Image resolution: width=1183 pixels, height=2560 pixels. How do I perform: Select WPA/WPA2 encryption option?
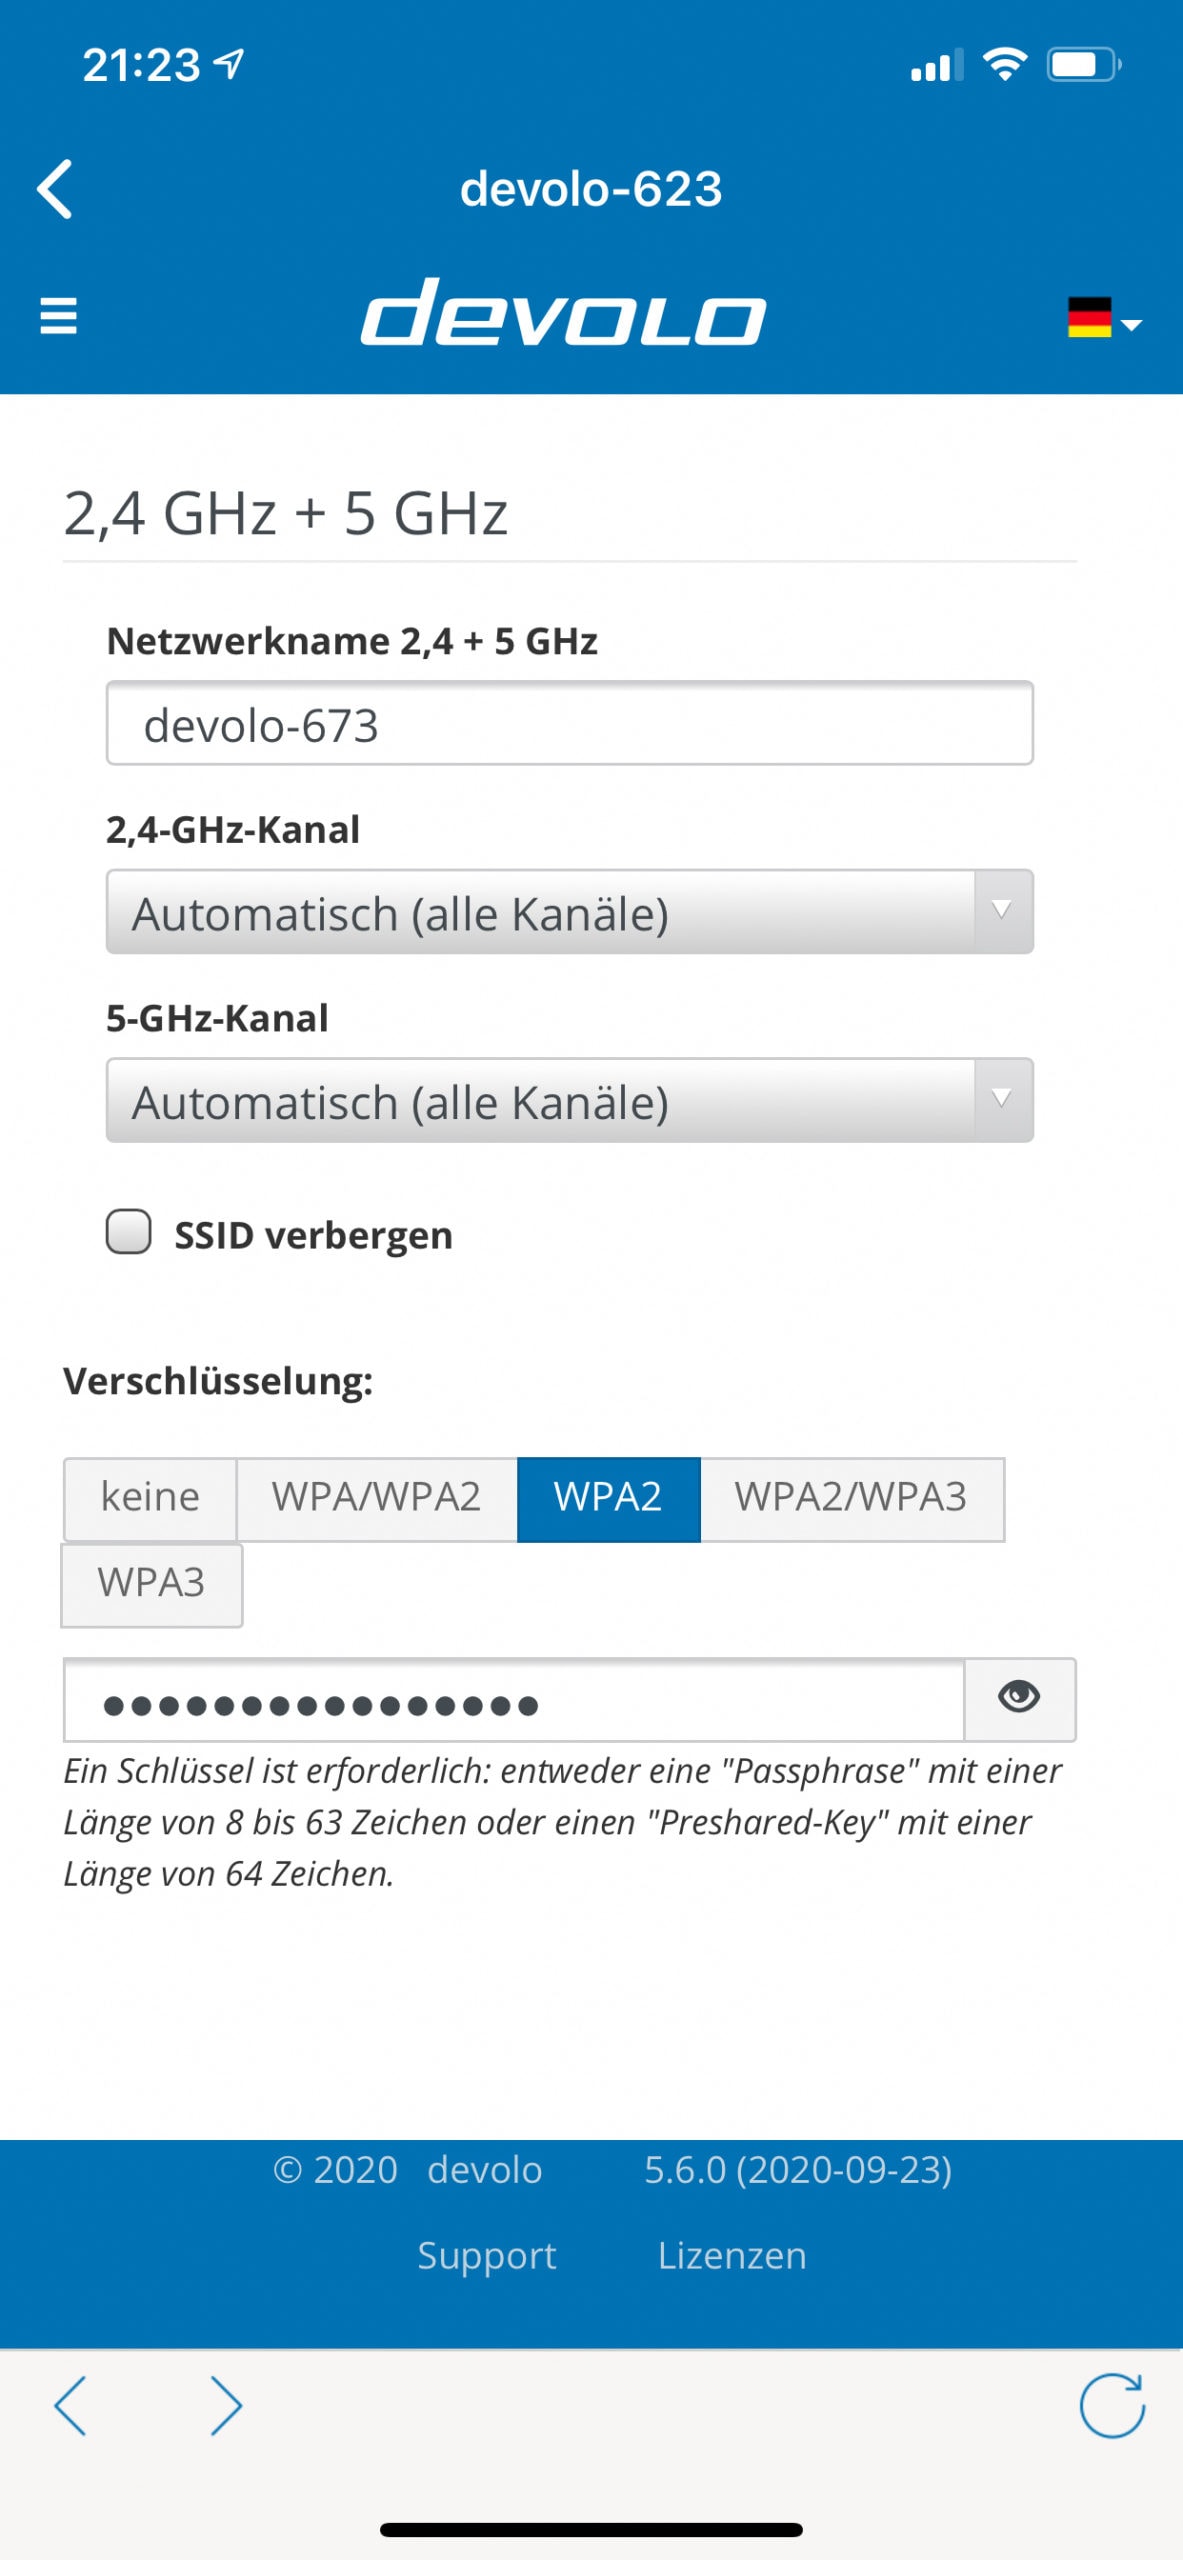pos(377,1499)
